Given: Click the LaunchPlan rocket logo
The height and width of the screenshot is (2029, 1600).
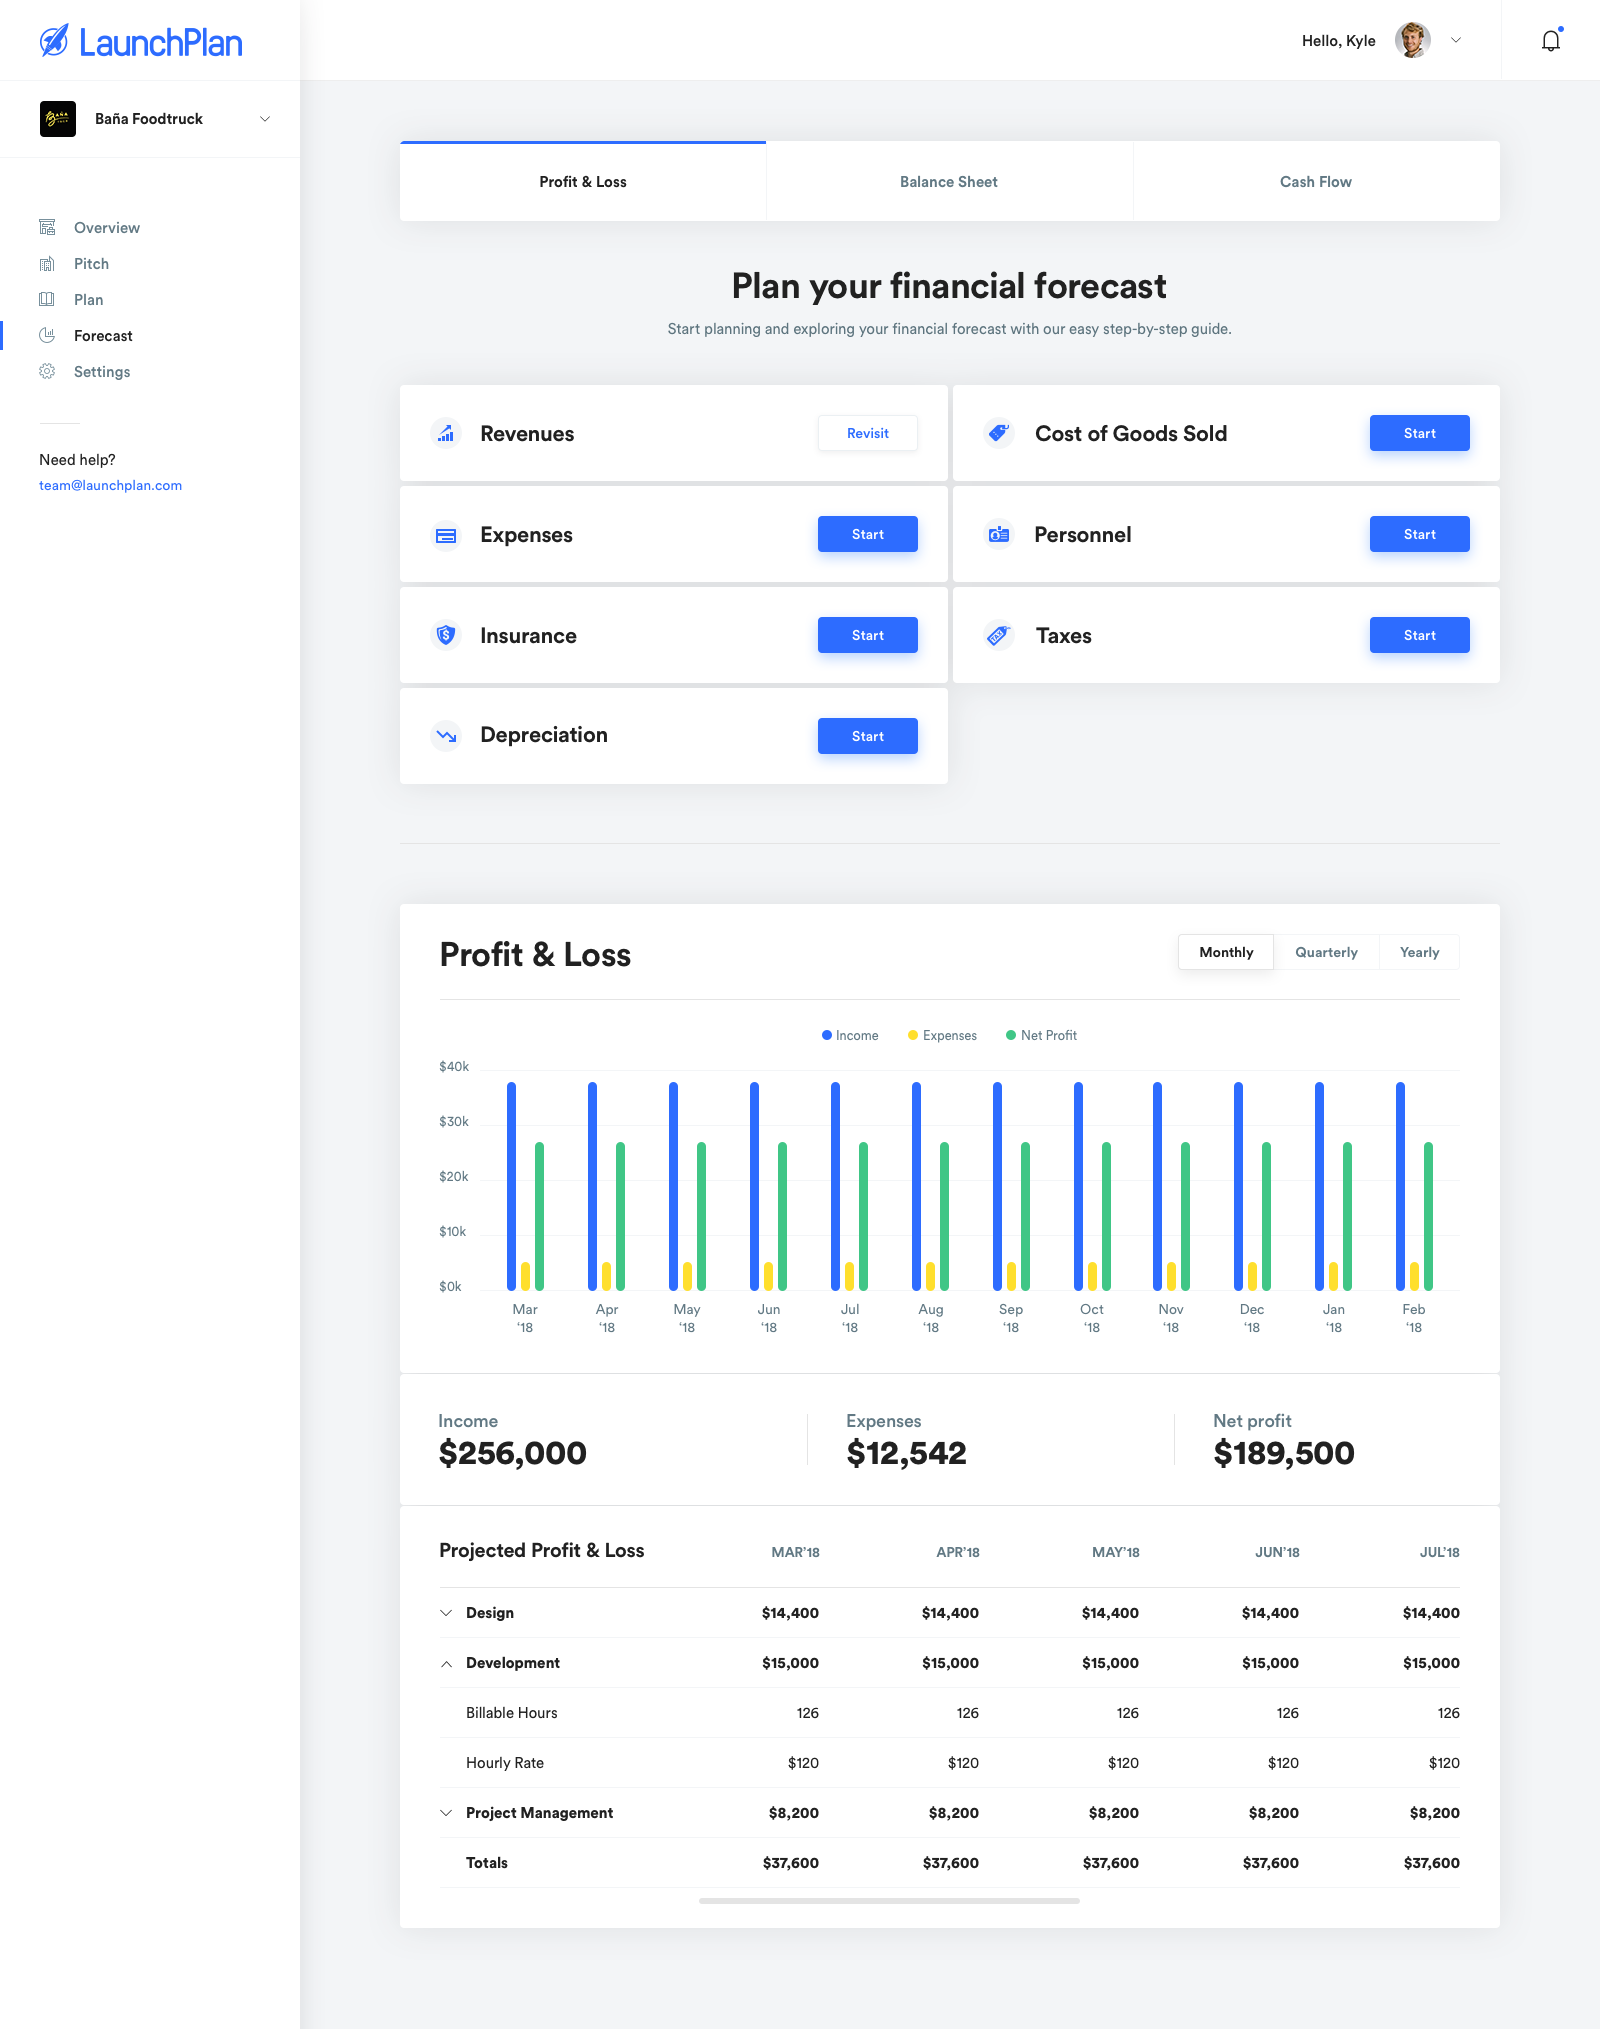Looking at the screenshot, I should [54, 41].
